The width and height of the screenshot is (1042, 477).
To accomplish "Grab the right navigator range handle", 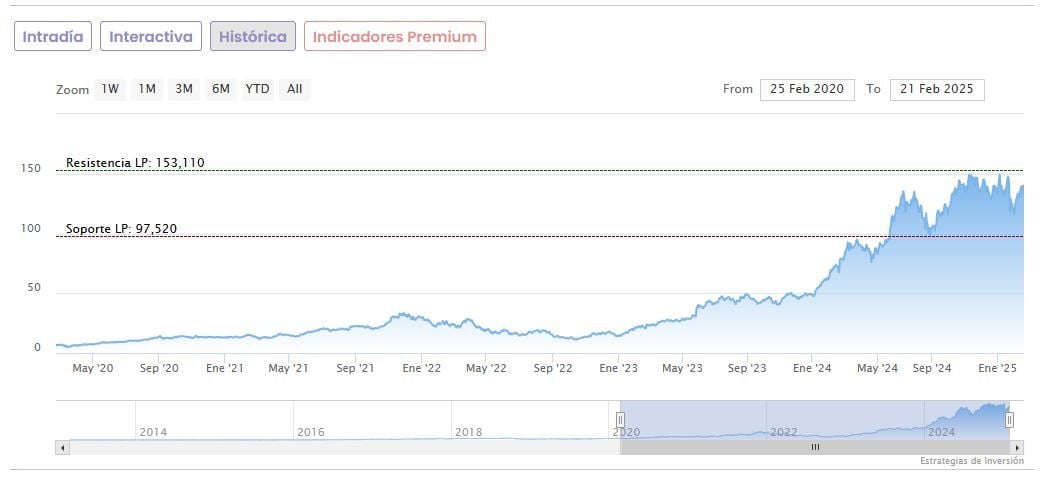I will (x=1009, y=420).
